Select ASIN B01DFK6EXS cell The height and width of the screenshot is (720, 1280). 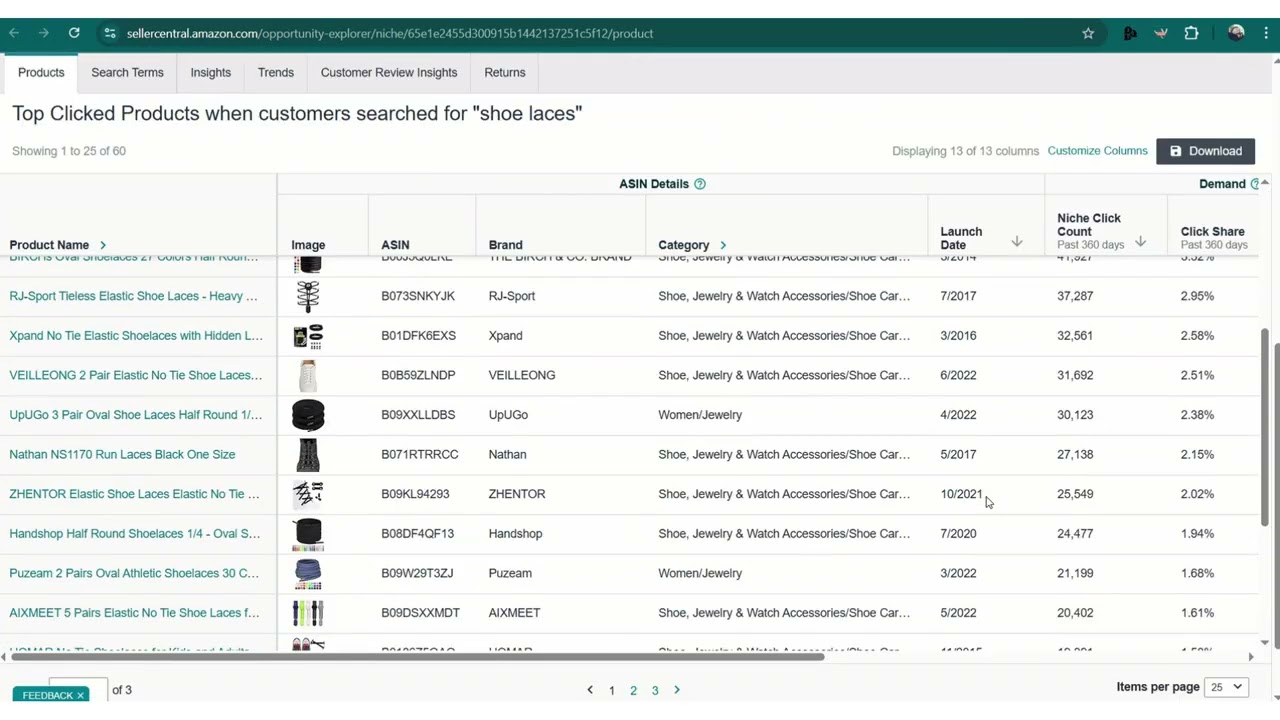tap(418, 336)
